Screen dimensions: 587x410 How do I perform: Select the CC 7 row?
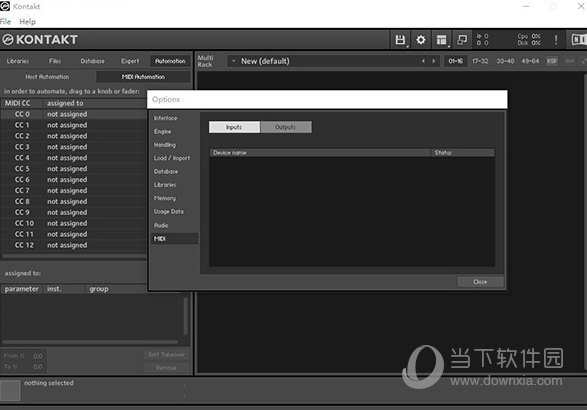(74, 191)
